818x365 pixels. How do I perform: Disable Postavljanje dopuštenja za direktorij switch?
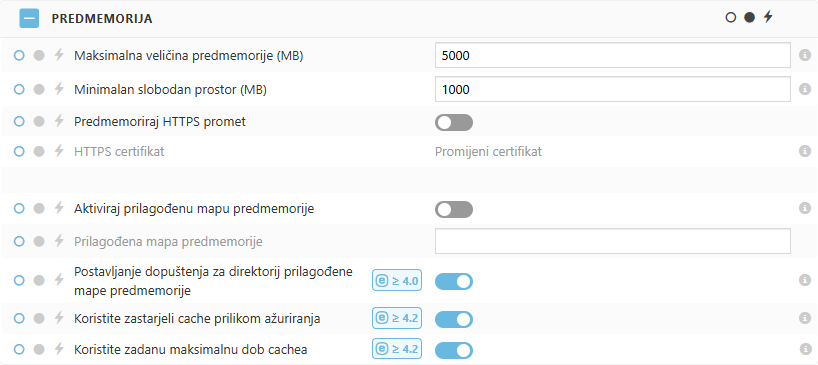click(x=454, y=282)
